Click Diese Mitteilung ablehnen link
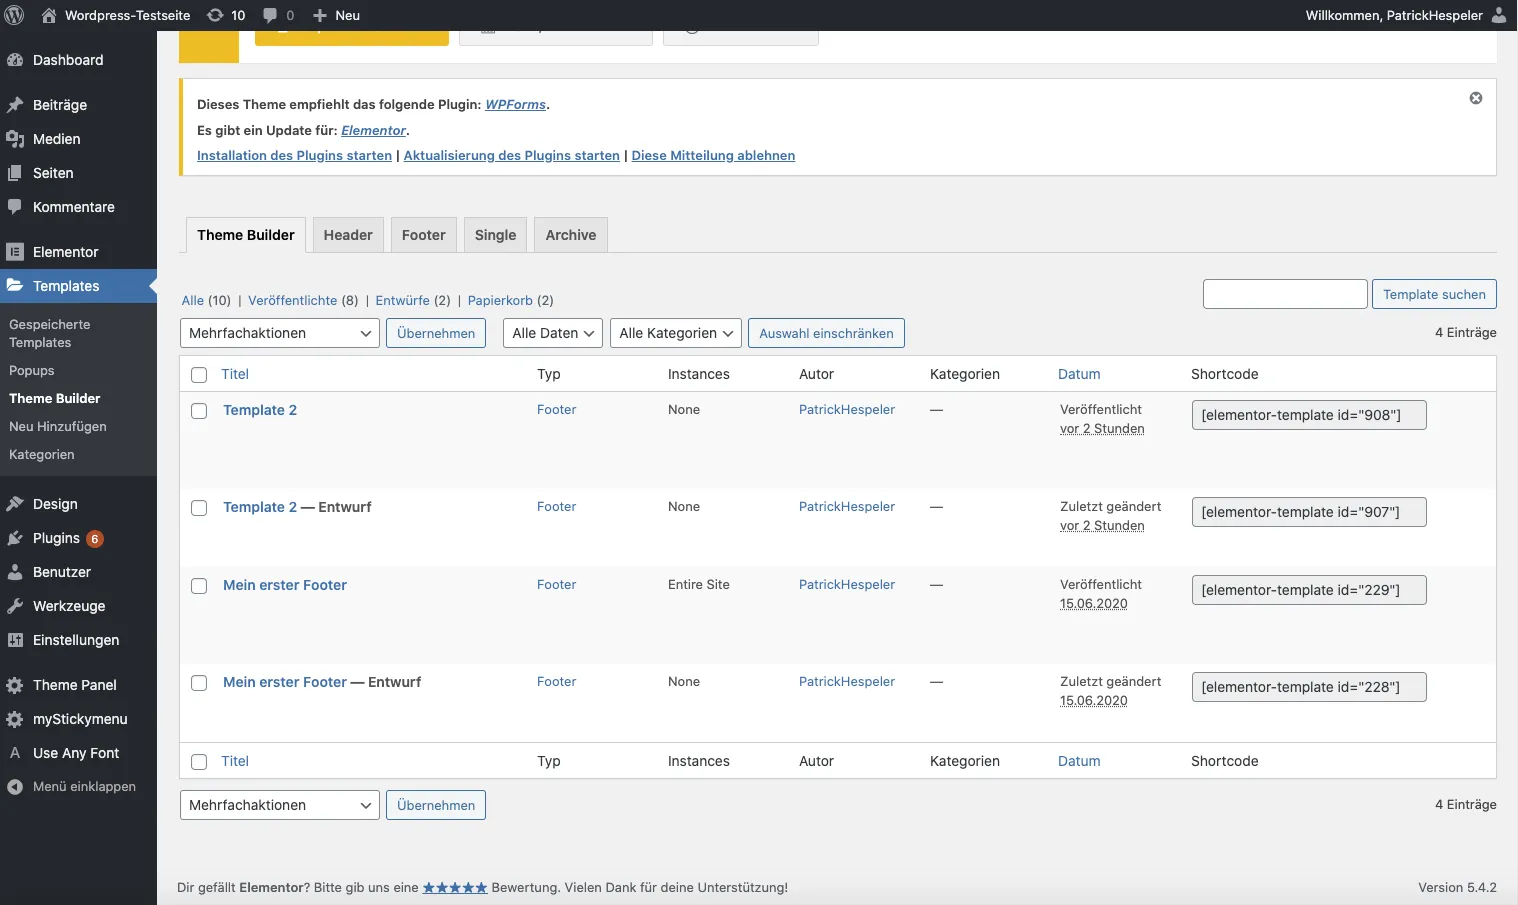The height and width of the screenshot is (905, 1518). [x=713, y=155]
